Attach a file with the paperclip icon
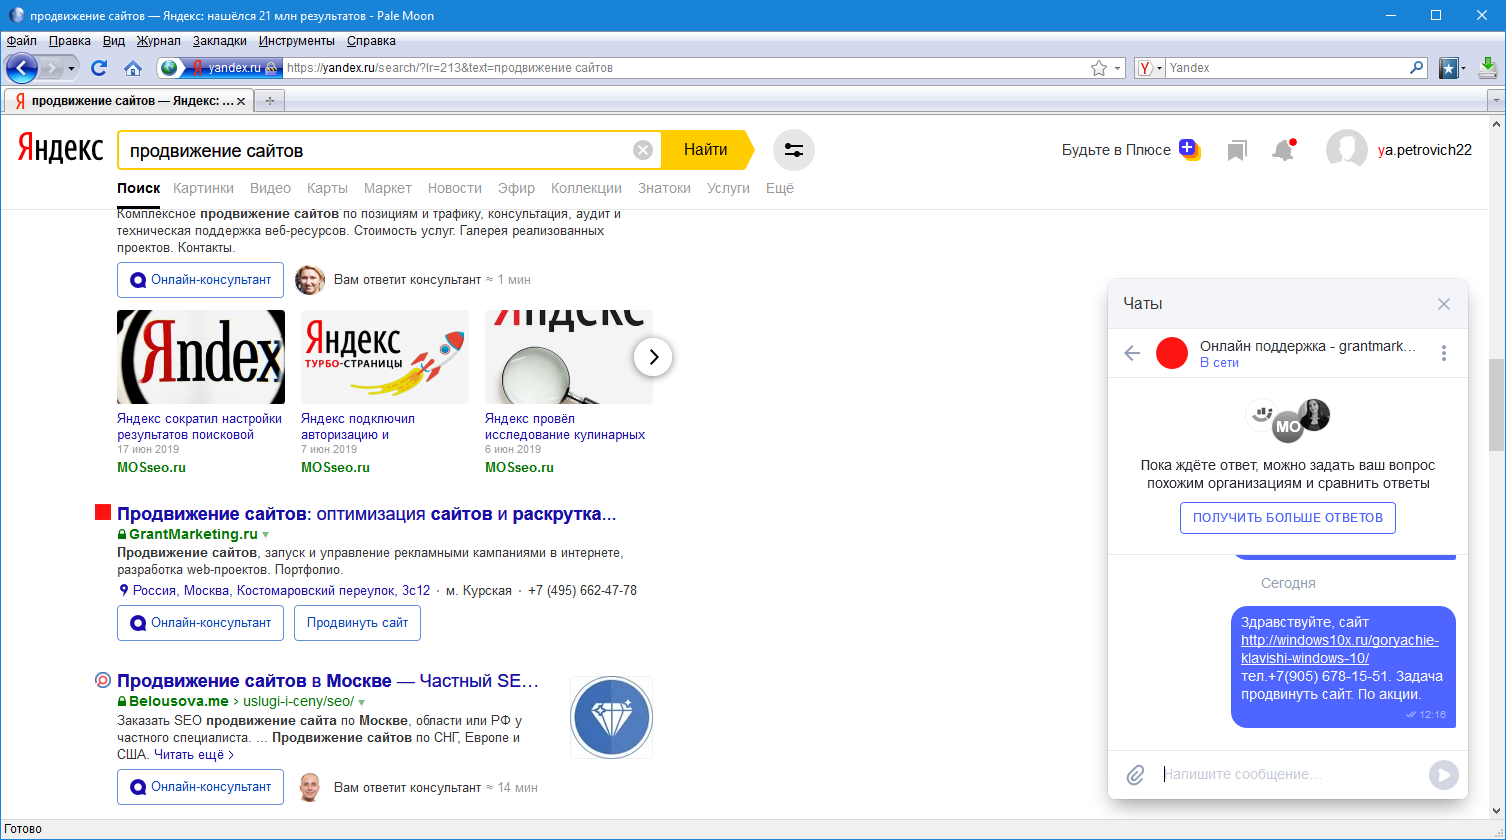Screen dimensions: 1506x840 coord(1135,775)
